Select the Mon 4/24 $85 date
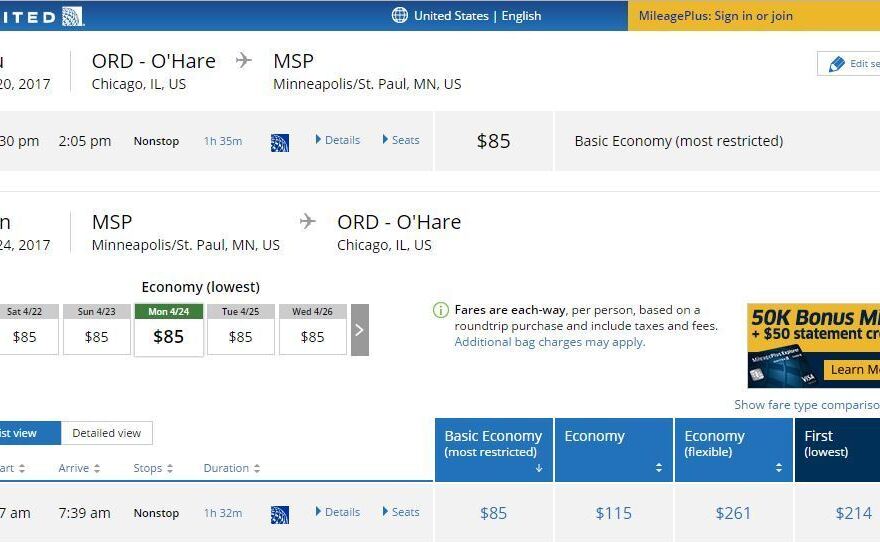Image resolution: width=880 pixels, height=542 pixels. pos(168,329)
